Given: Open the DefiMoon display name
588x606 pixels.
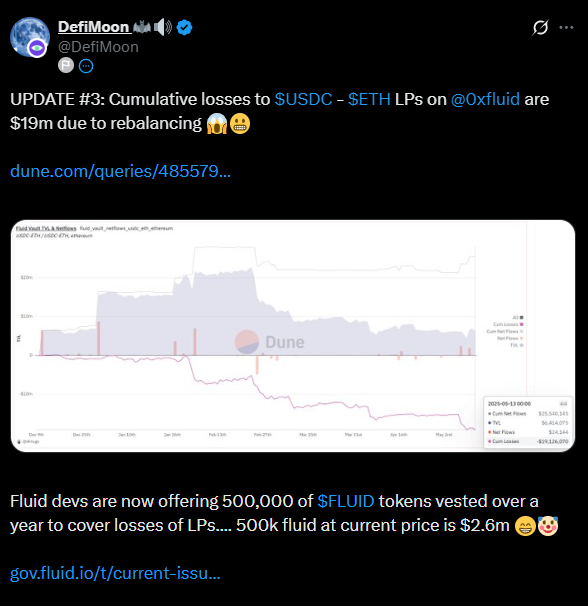Looking at the screenshot, I should point(93,27).
